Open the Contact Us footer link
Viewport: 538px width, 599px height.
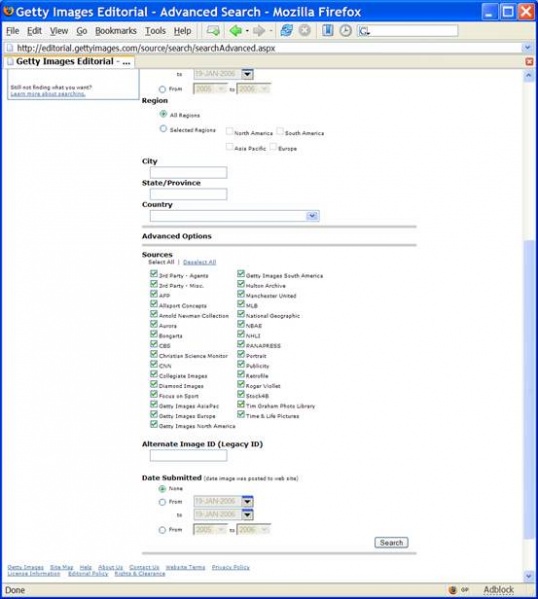144,567
